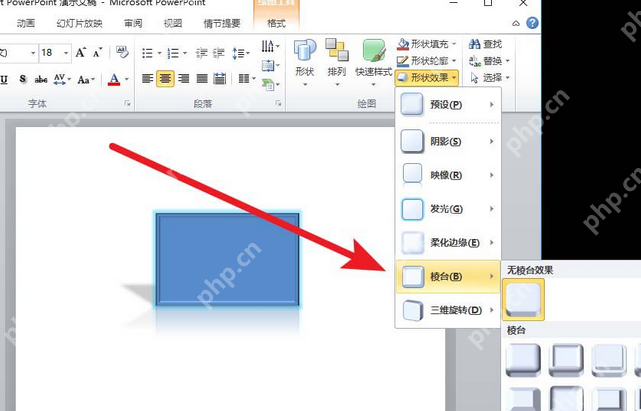This screenshot has width=641, height=411.
Task: Open the columns dropdown
Action: (x=247, y=78)
